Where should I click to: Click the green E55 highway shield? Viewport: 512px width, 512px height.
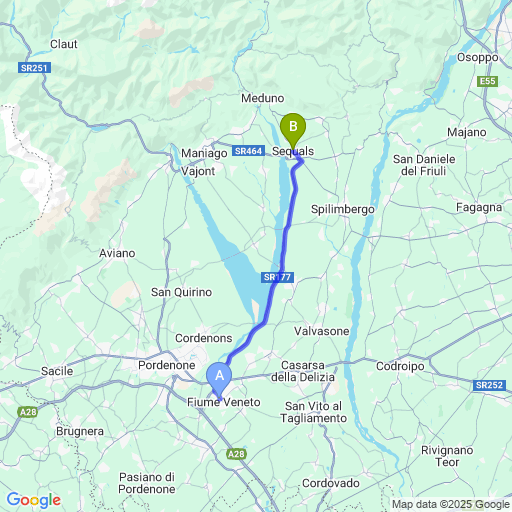(x=488, y=81)
